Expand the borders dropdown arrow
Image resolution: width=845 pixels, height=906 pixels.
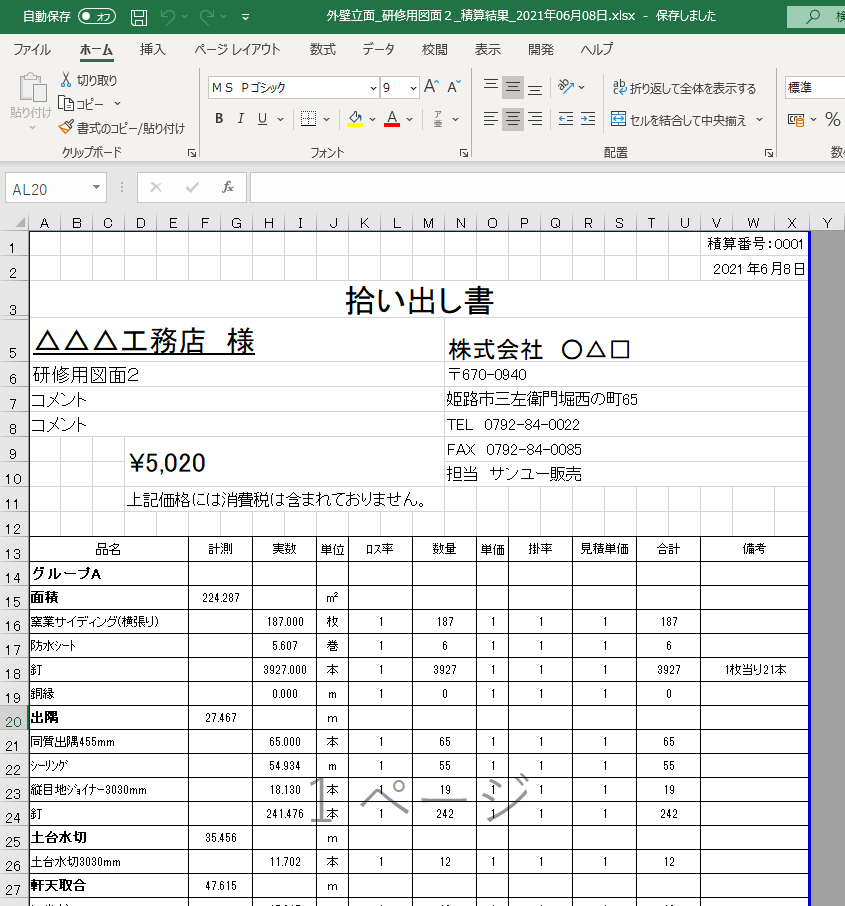coord(327,120)
